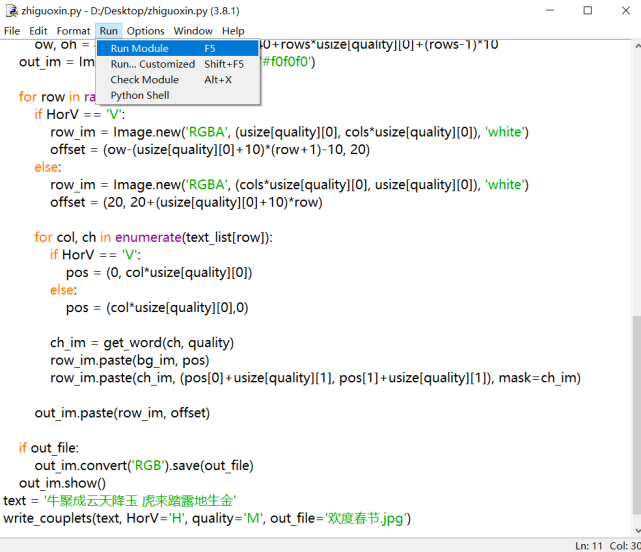Minimize the zhiguoxin.py editor window
Image resolution: width=641 pixels, height=552 pixels.
(x=540, y=10)
